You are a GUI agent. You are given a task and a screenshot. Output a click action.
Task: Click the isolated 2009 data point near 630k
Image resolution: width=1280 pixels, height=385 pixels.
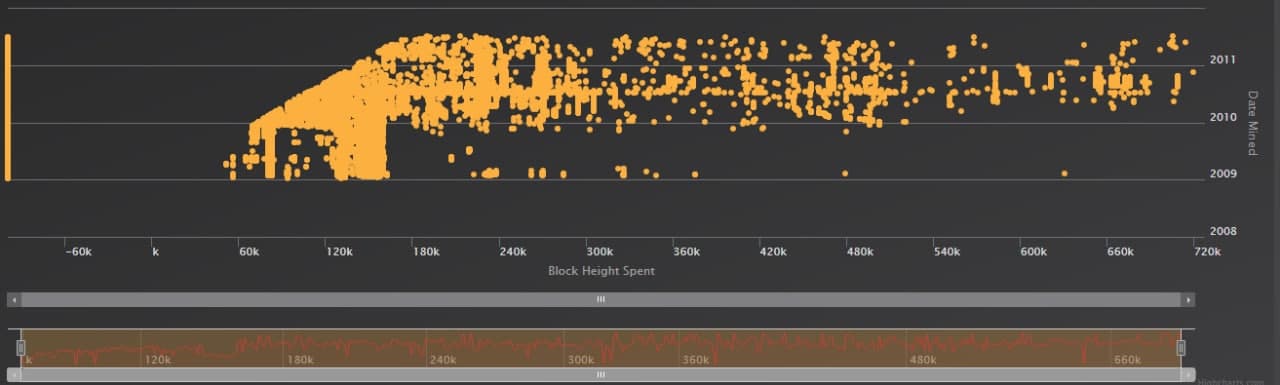tap(1064, 173)
